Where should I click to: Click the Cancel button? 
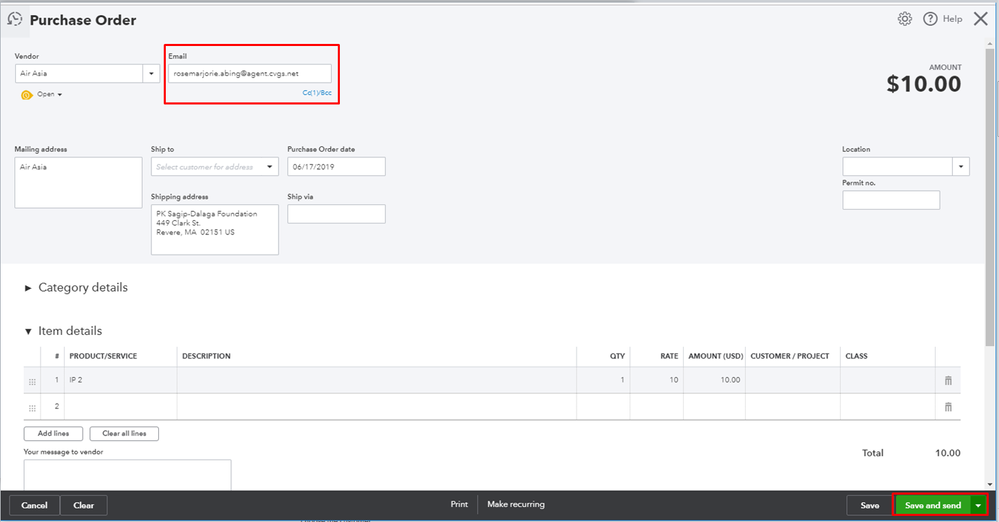[34, 505]
